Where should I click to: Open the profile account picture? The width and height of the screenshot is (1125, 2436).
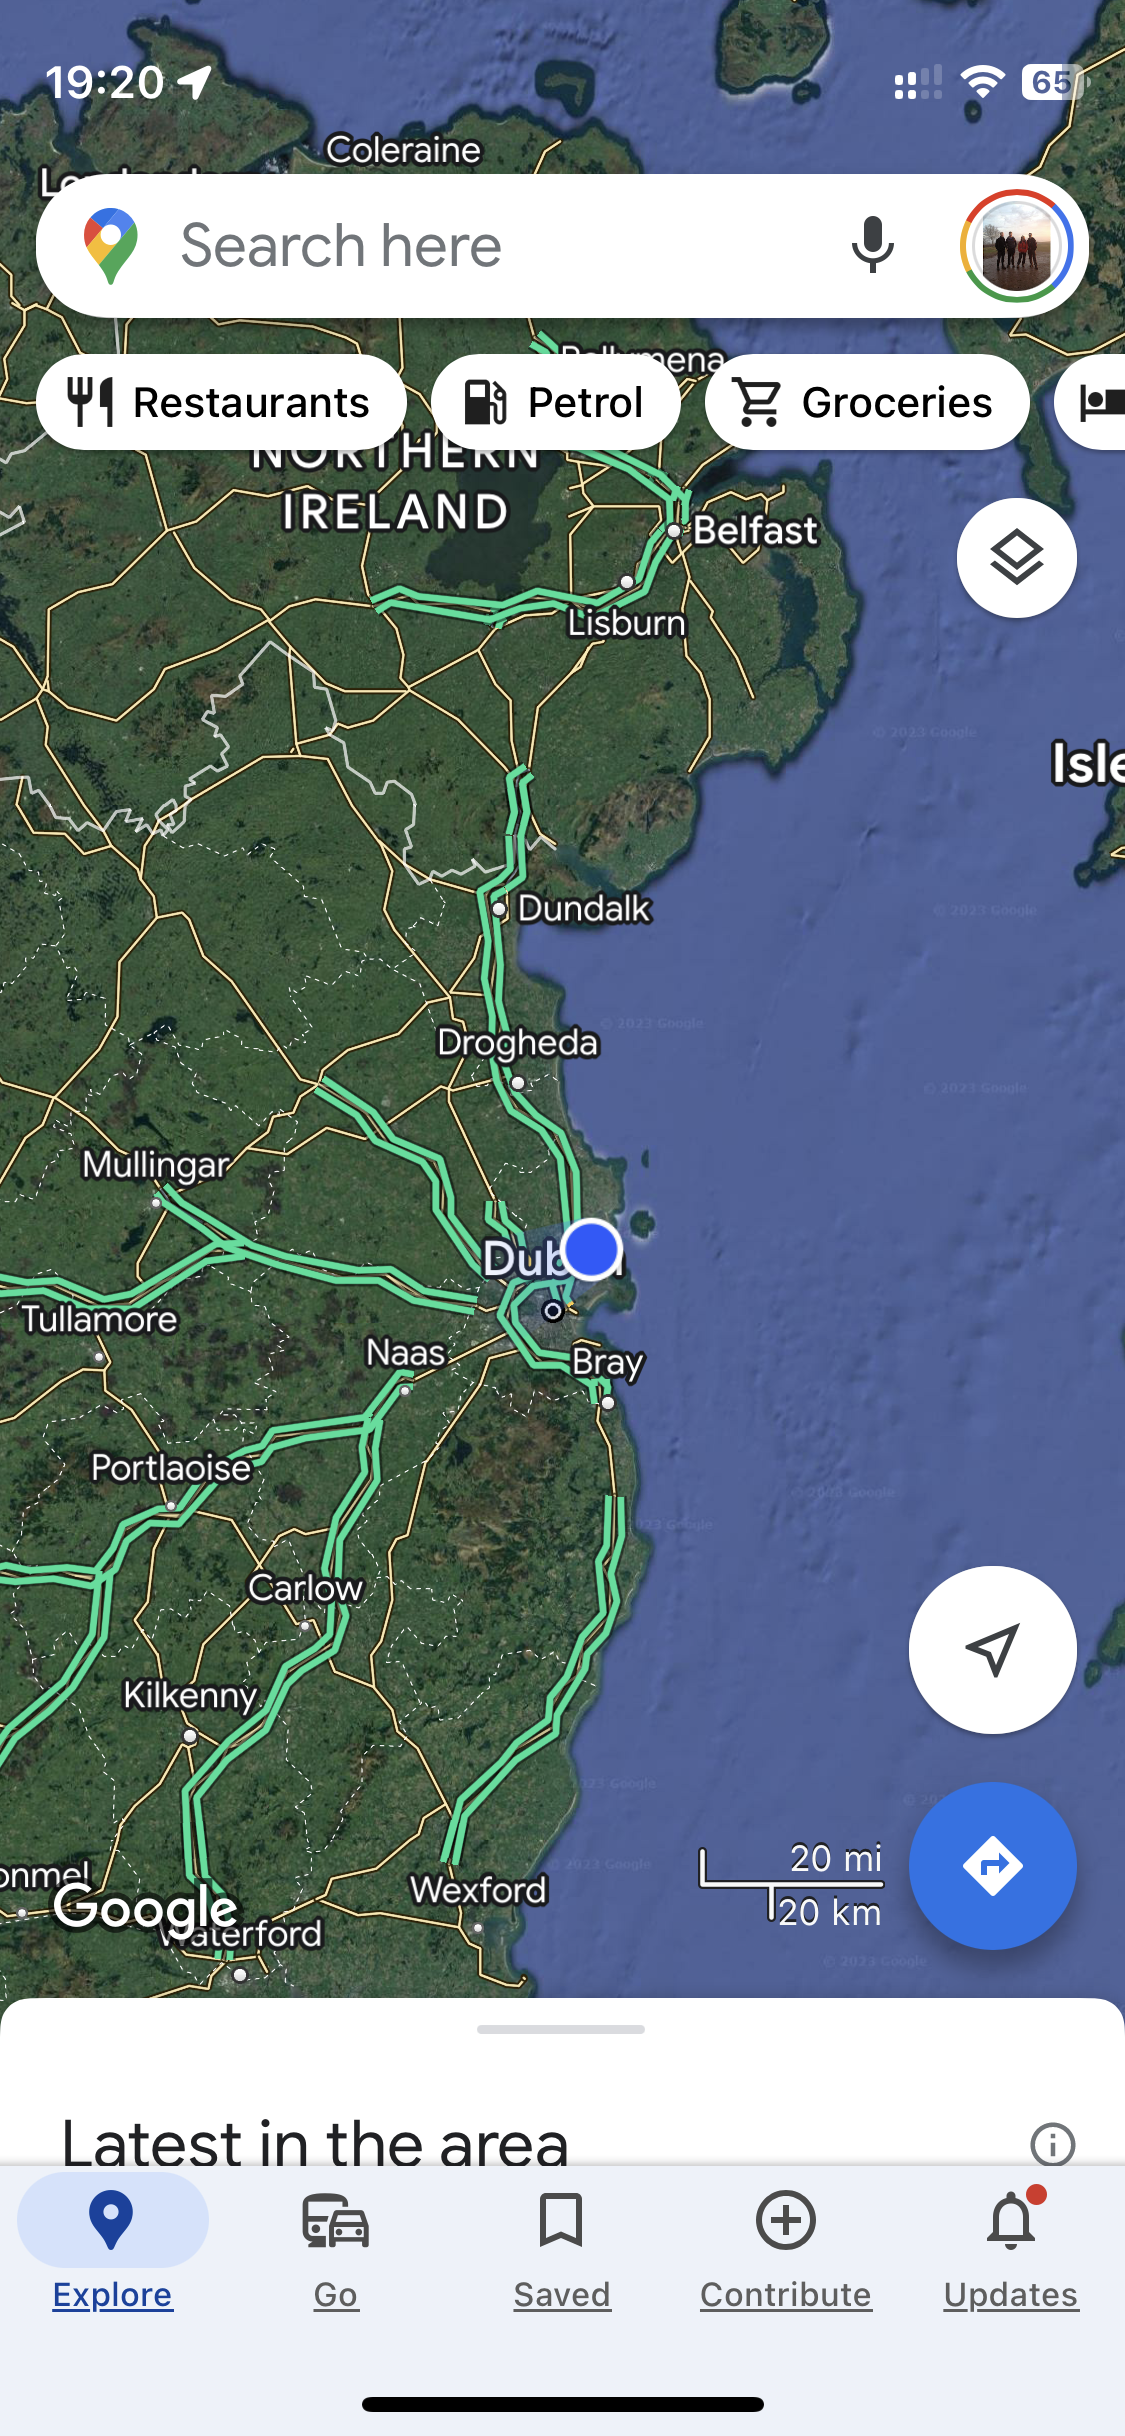[1016, 246]
